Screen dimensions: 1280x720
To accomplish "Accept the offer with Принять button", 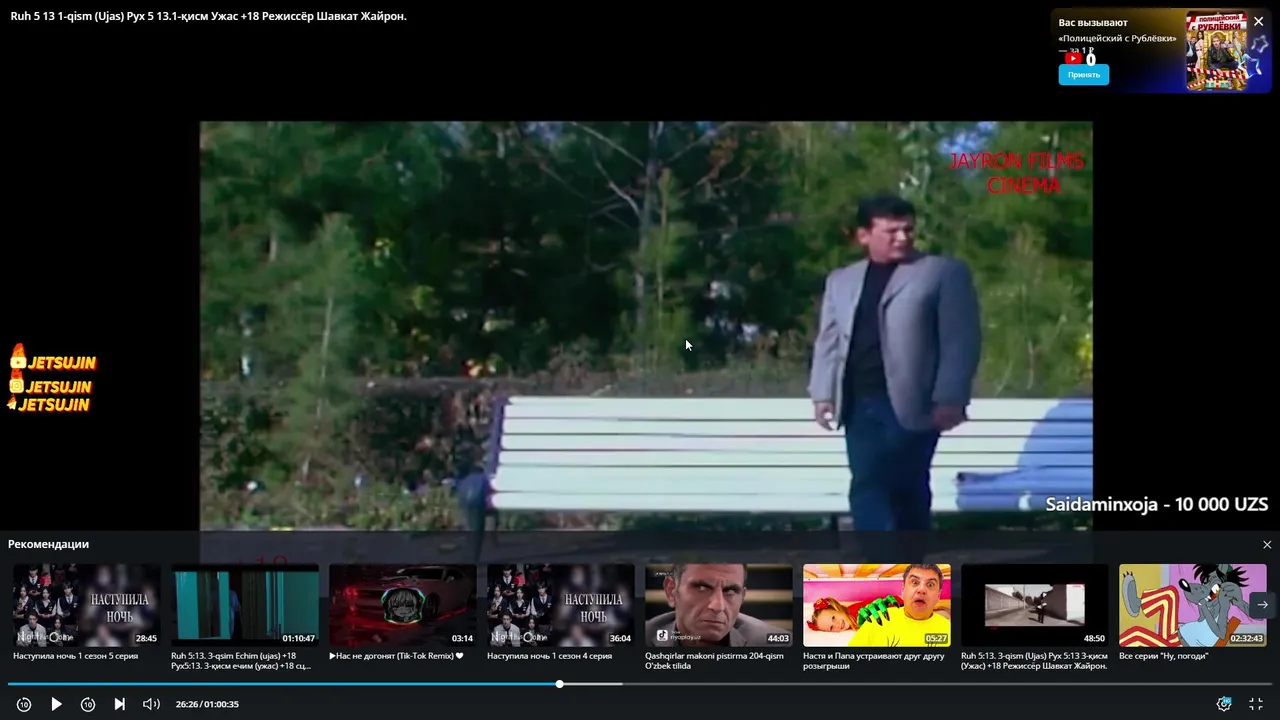I will [1083, 75].
